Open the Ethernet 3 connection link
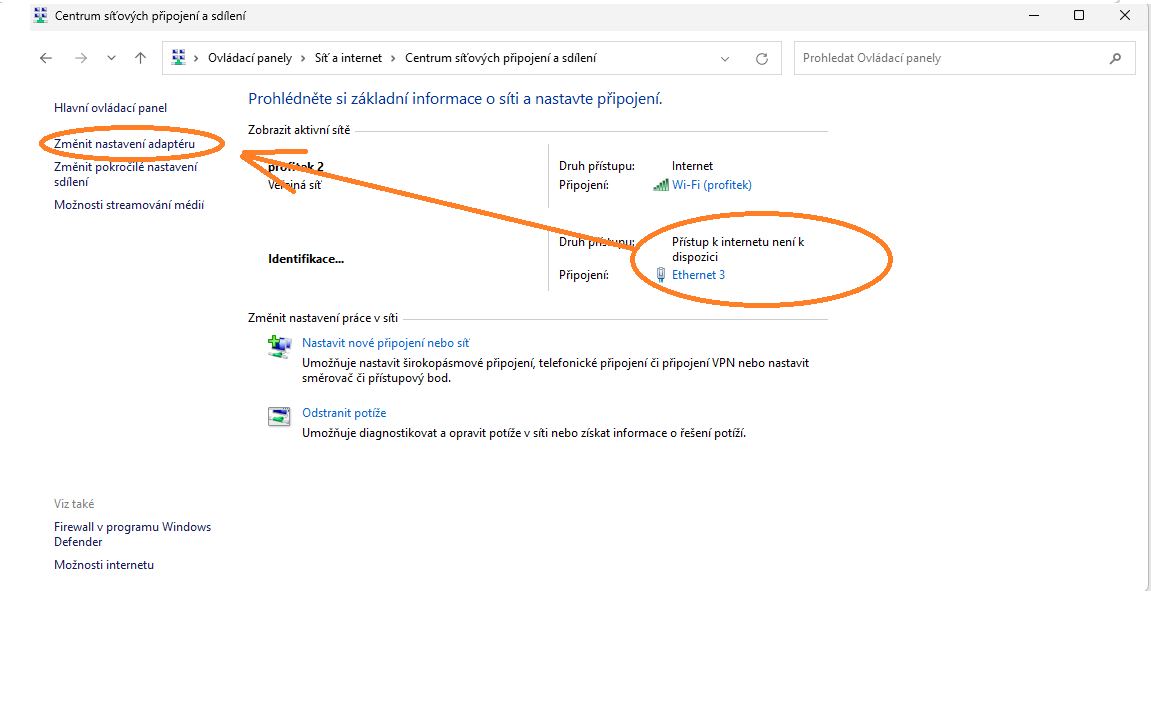This screenshot has width=1151, height=701. pos(698,275)
